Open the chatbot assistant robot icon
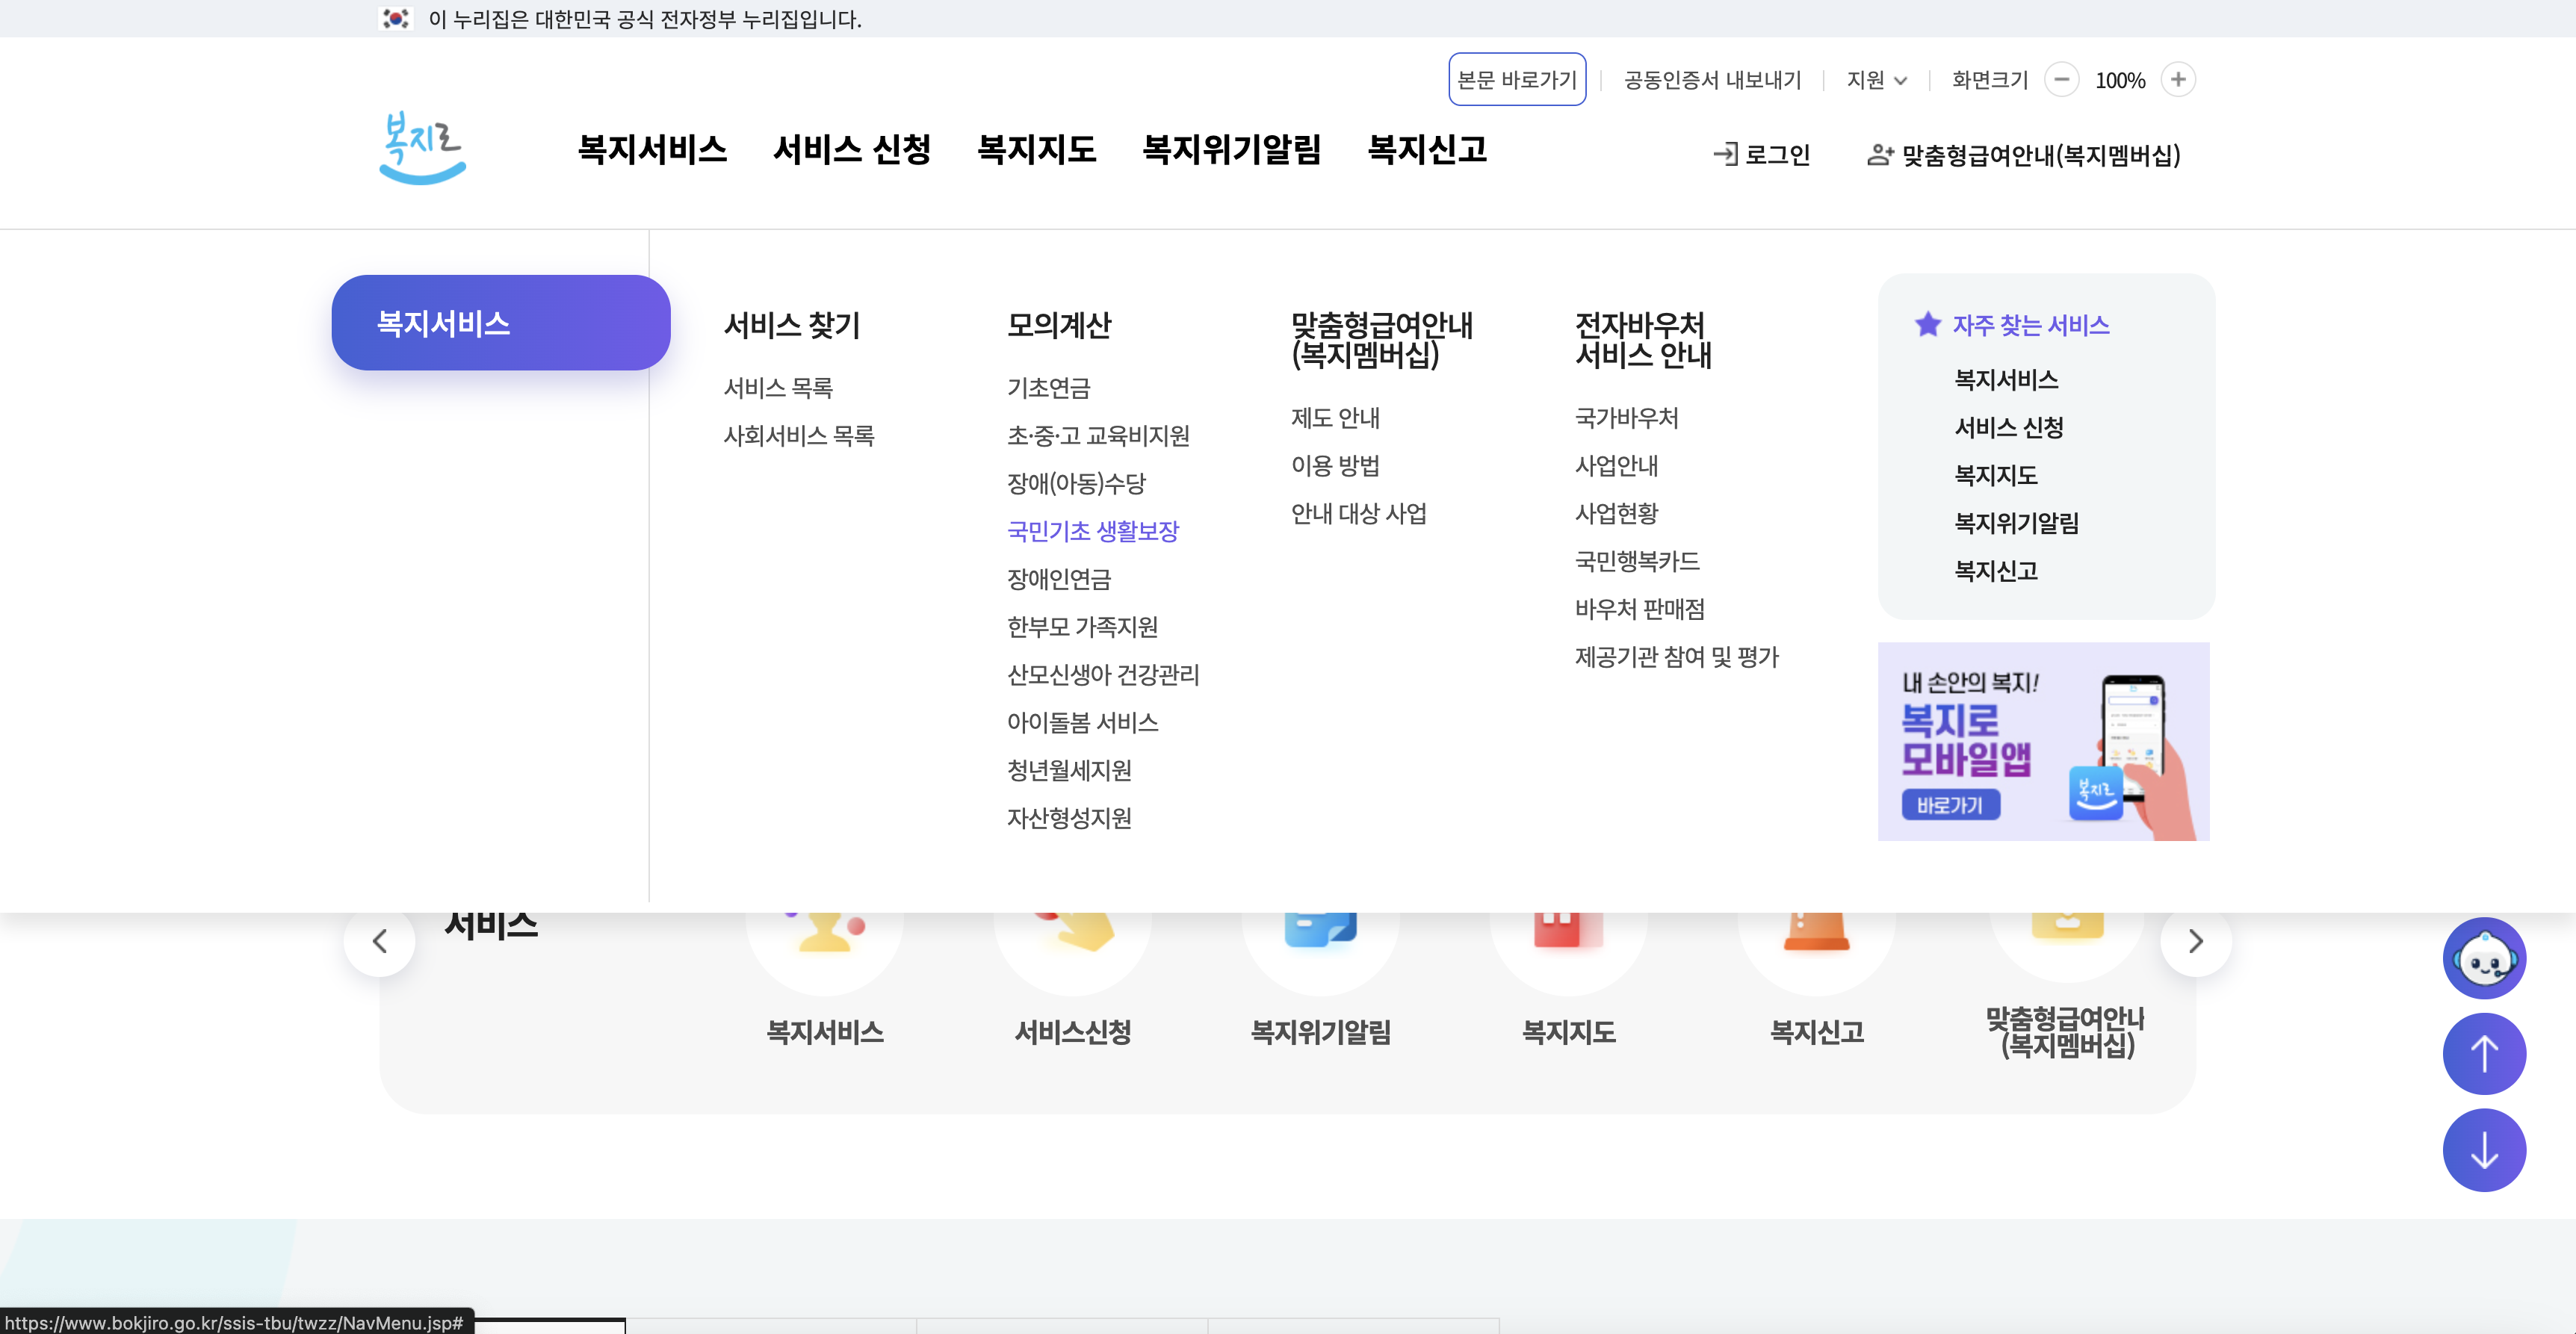This screenshot has height=1334, width=2576. pyautogui.click(x=2484, y=957)
